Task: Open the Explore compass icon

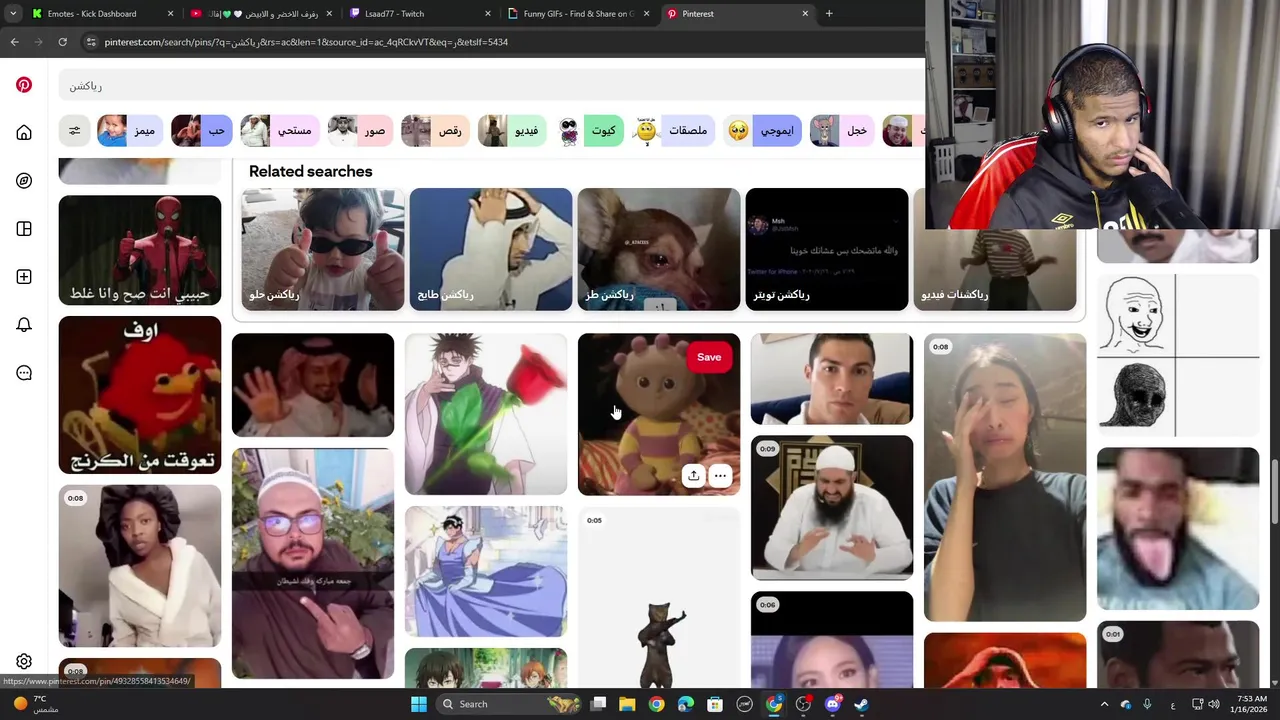Action: [24, 181]
